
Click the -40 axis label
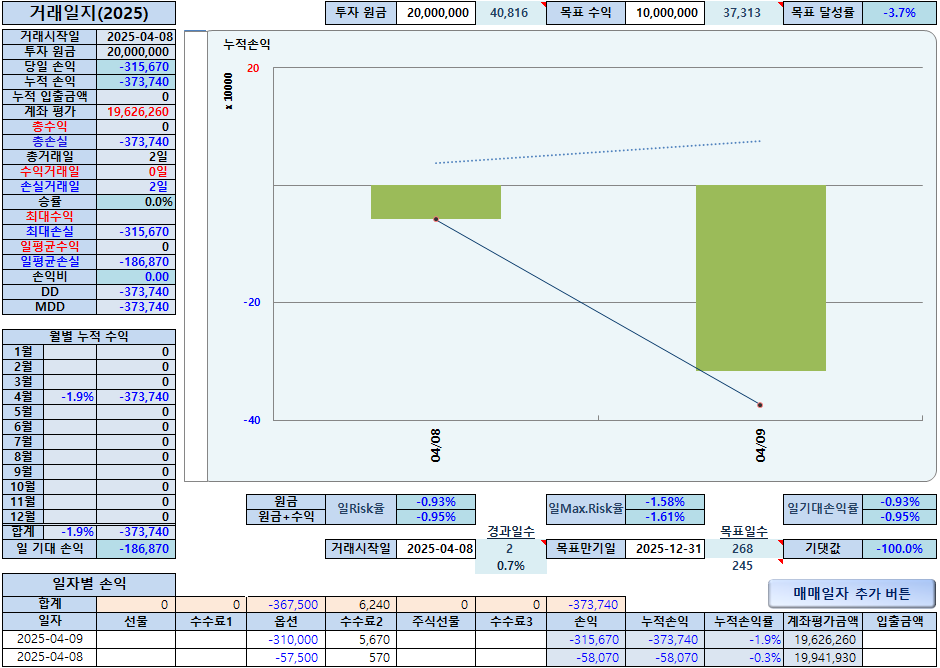pos(251,420)
